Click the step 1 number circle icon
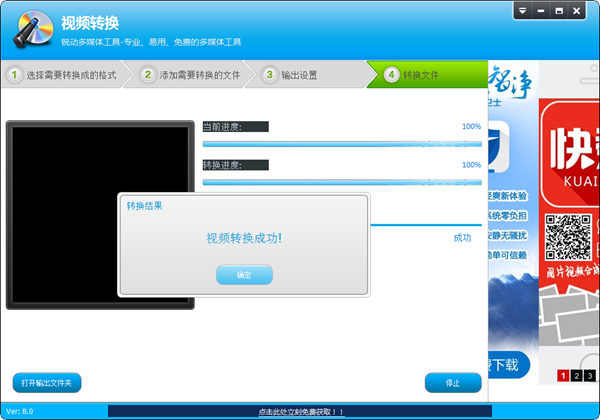 coord(14,75)
